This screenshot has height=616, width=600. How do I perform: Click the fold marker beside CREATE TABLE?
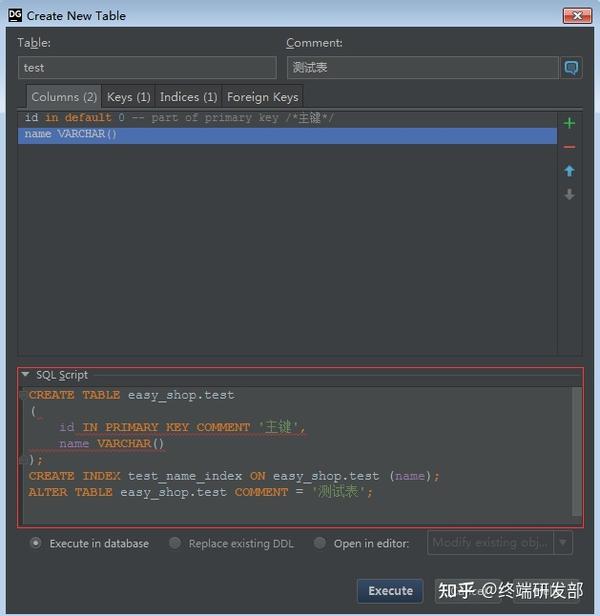(x=23, y=395)
